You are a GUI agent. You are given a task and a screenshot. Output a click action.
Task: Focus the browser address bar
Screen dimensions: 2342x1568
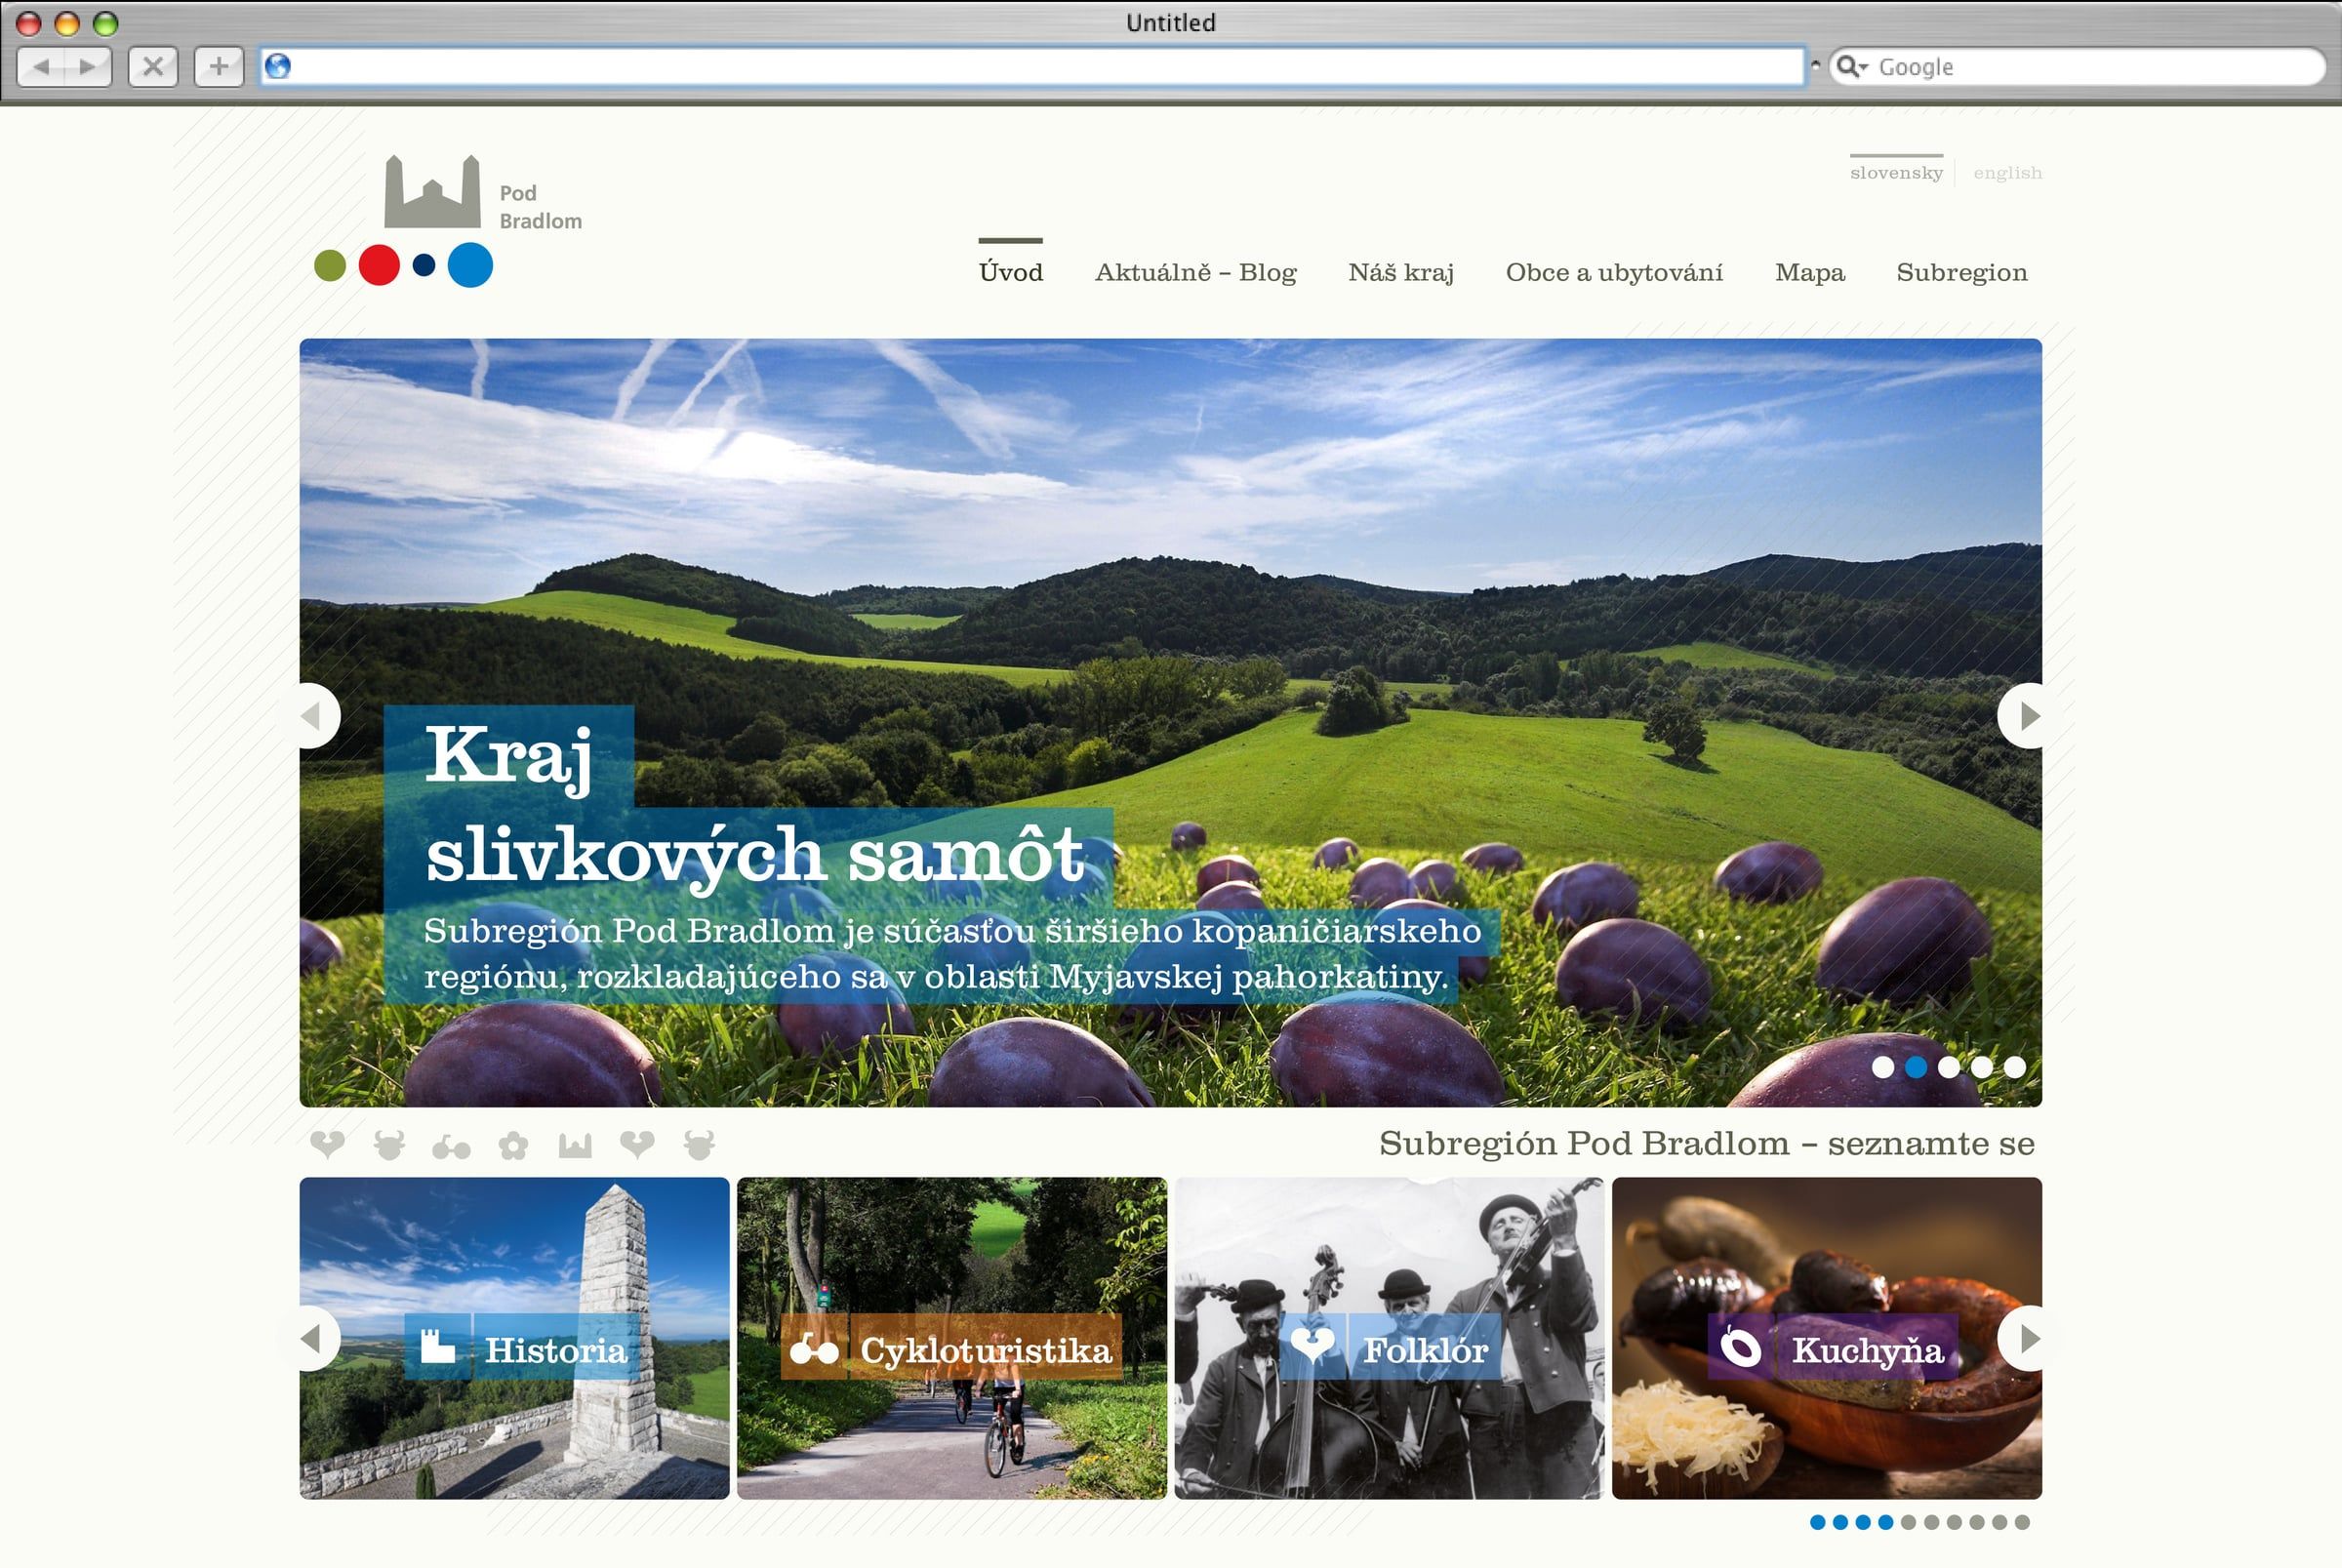click(1032, 66)
